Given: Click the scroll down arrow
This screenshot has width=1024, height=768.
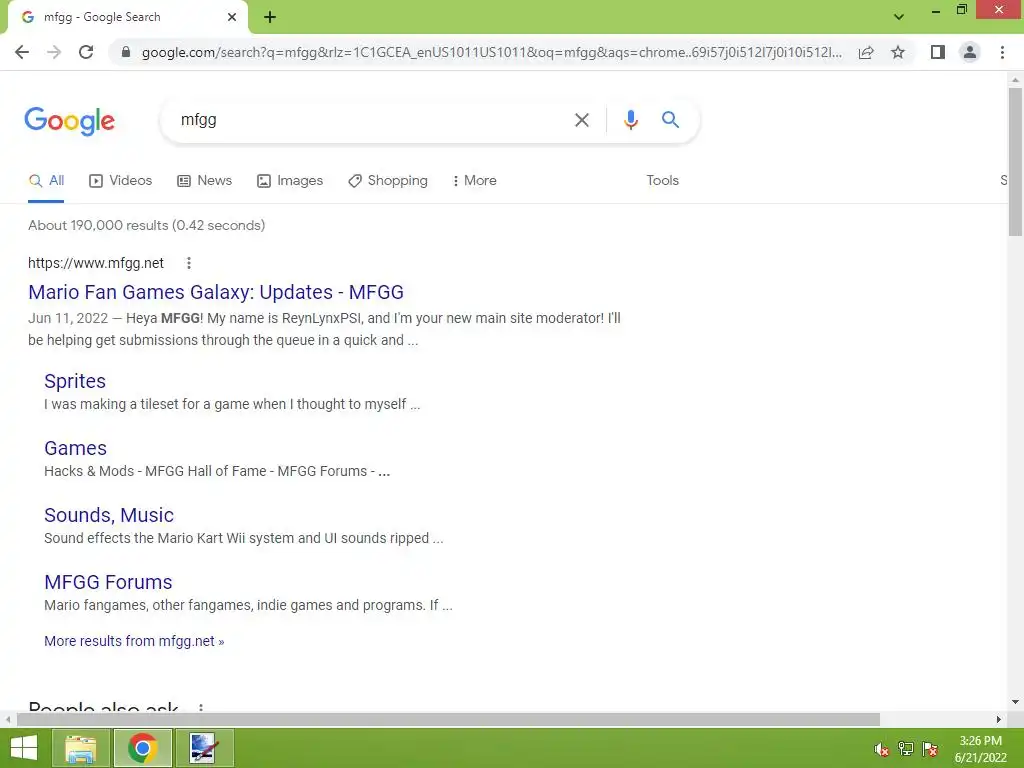Looking at the screenshot, I should (x=1015, y=702).
